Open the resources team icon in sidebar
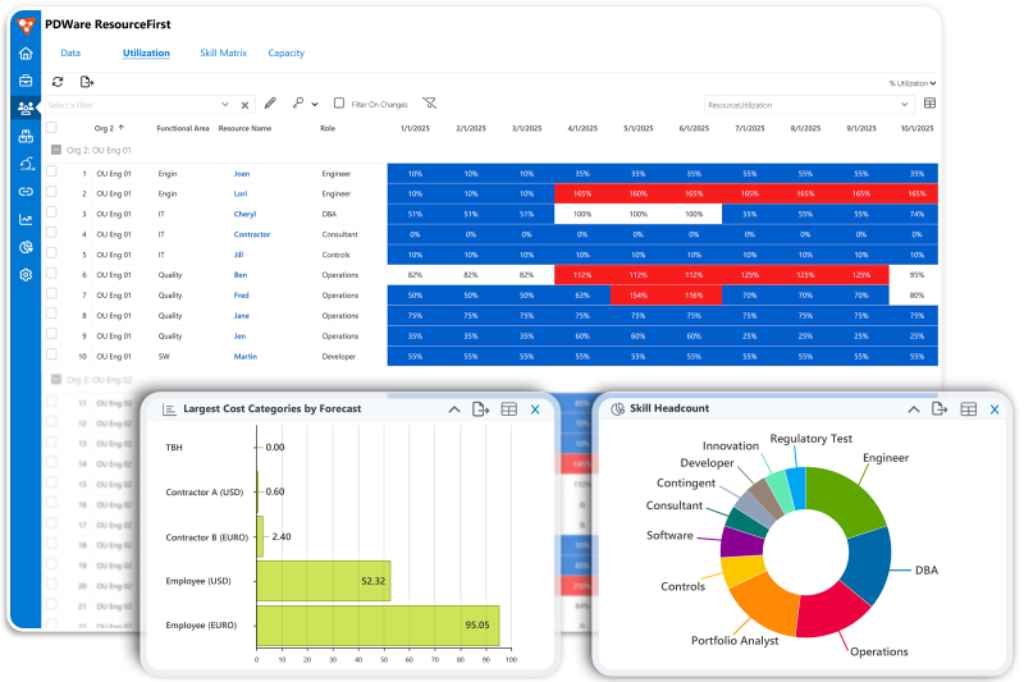Viewport: 1024px width, 682px height. [x=25, y=109]
